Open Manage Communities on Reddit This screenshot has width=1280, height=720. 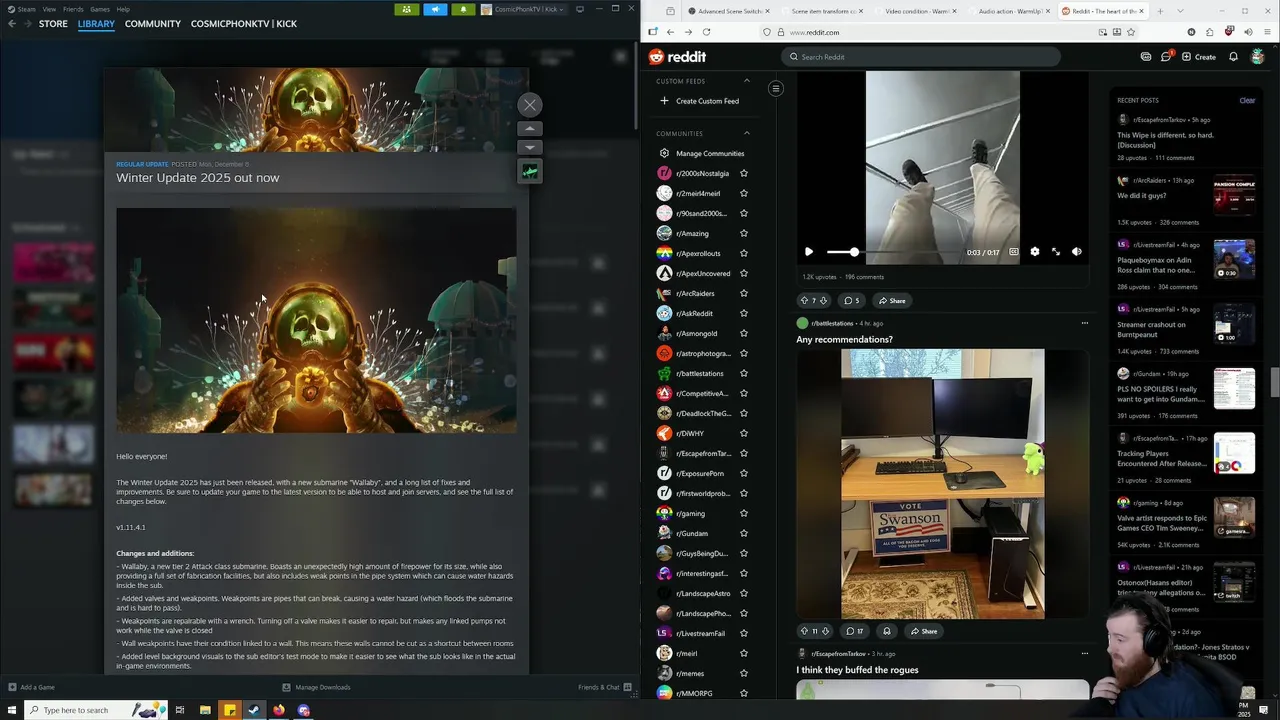point(701,153)
